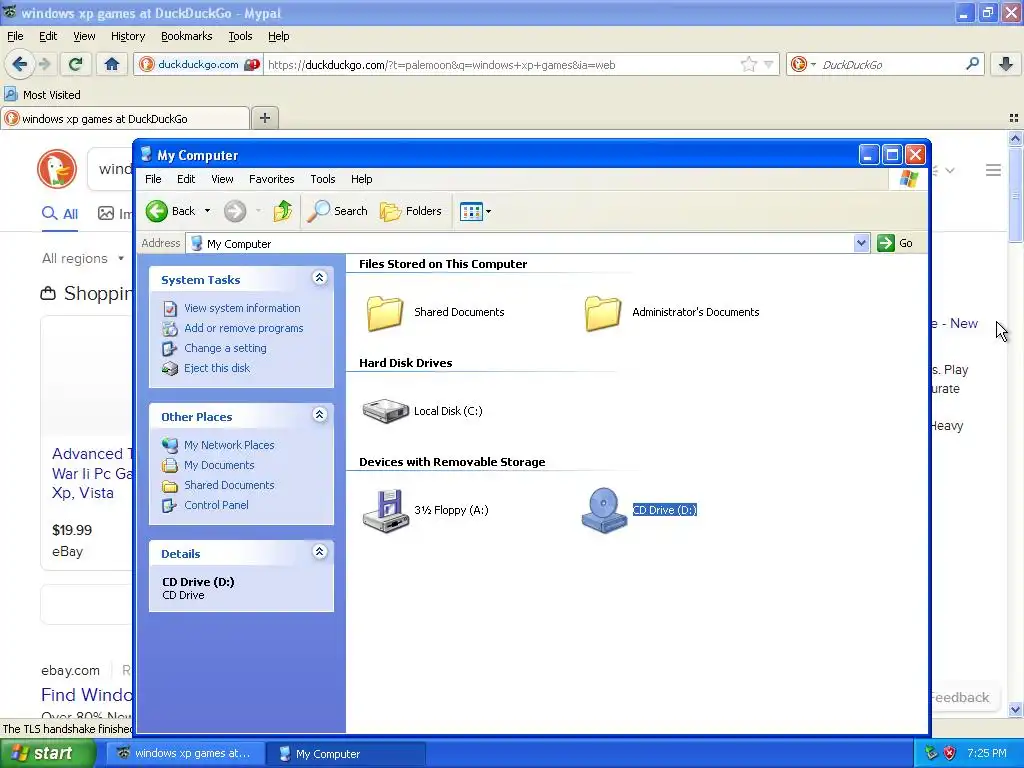Select the Shared Documents folder icon
This screenshot has width=1024, height=768.
[385, 313]
